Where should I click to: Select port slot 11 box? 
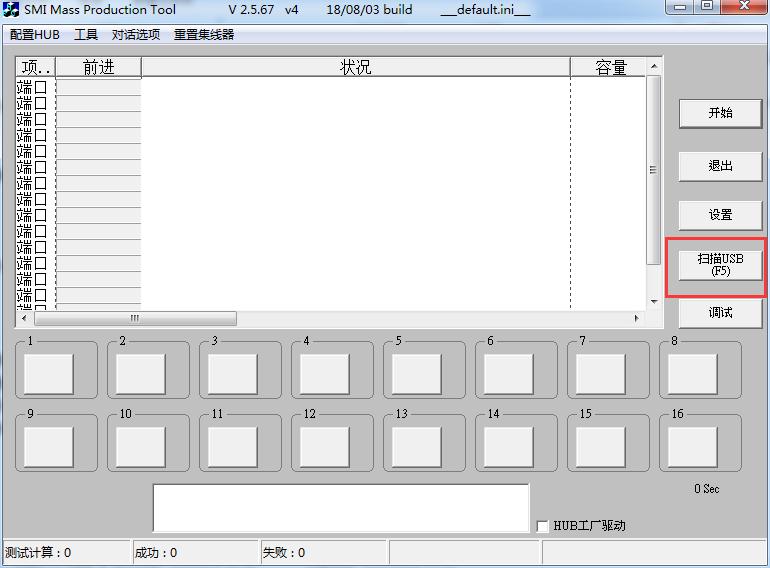click(x=233, y=447)
